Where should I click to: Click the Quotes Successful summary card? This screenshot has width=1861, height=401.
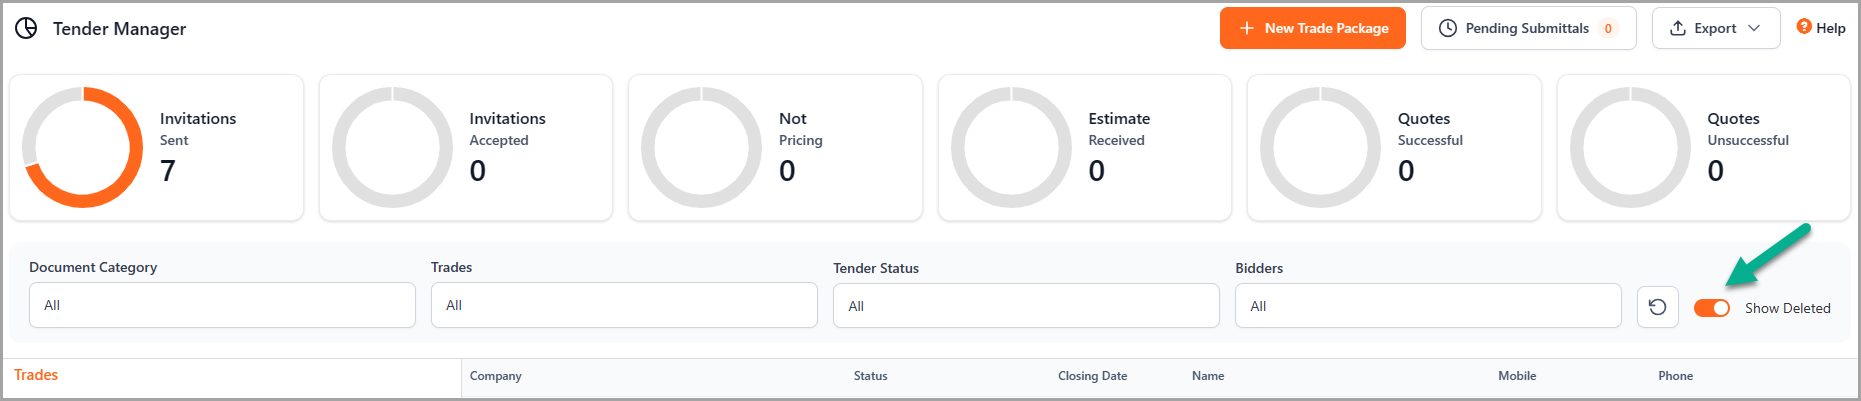[x=1394, y=148]
